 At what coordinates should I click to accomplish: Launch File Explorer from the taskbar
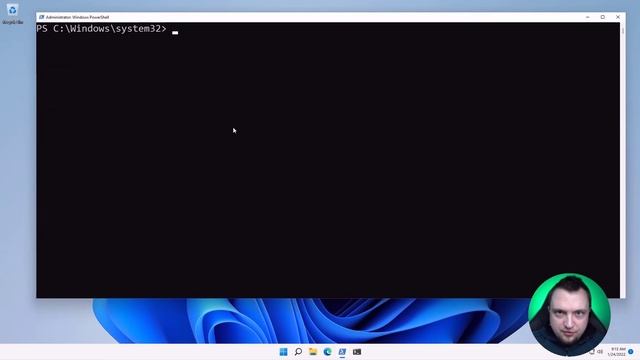313,352
